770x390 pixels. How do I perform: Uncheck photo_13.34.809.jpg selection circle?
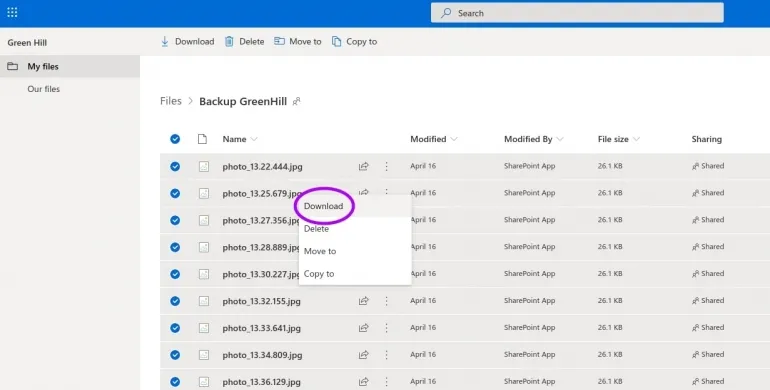click(175, 355)
